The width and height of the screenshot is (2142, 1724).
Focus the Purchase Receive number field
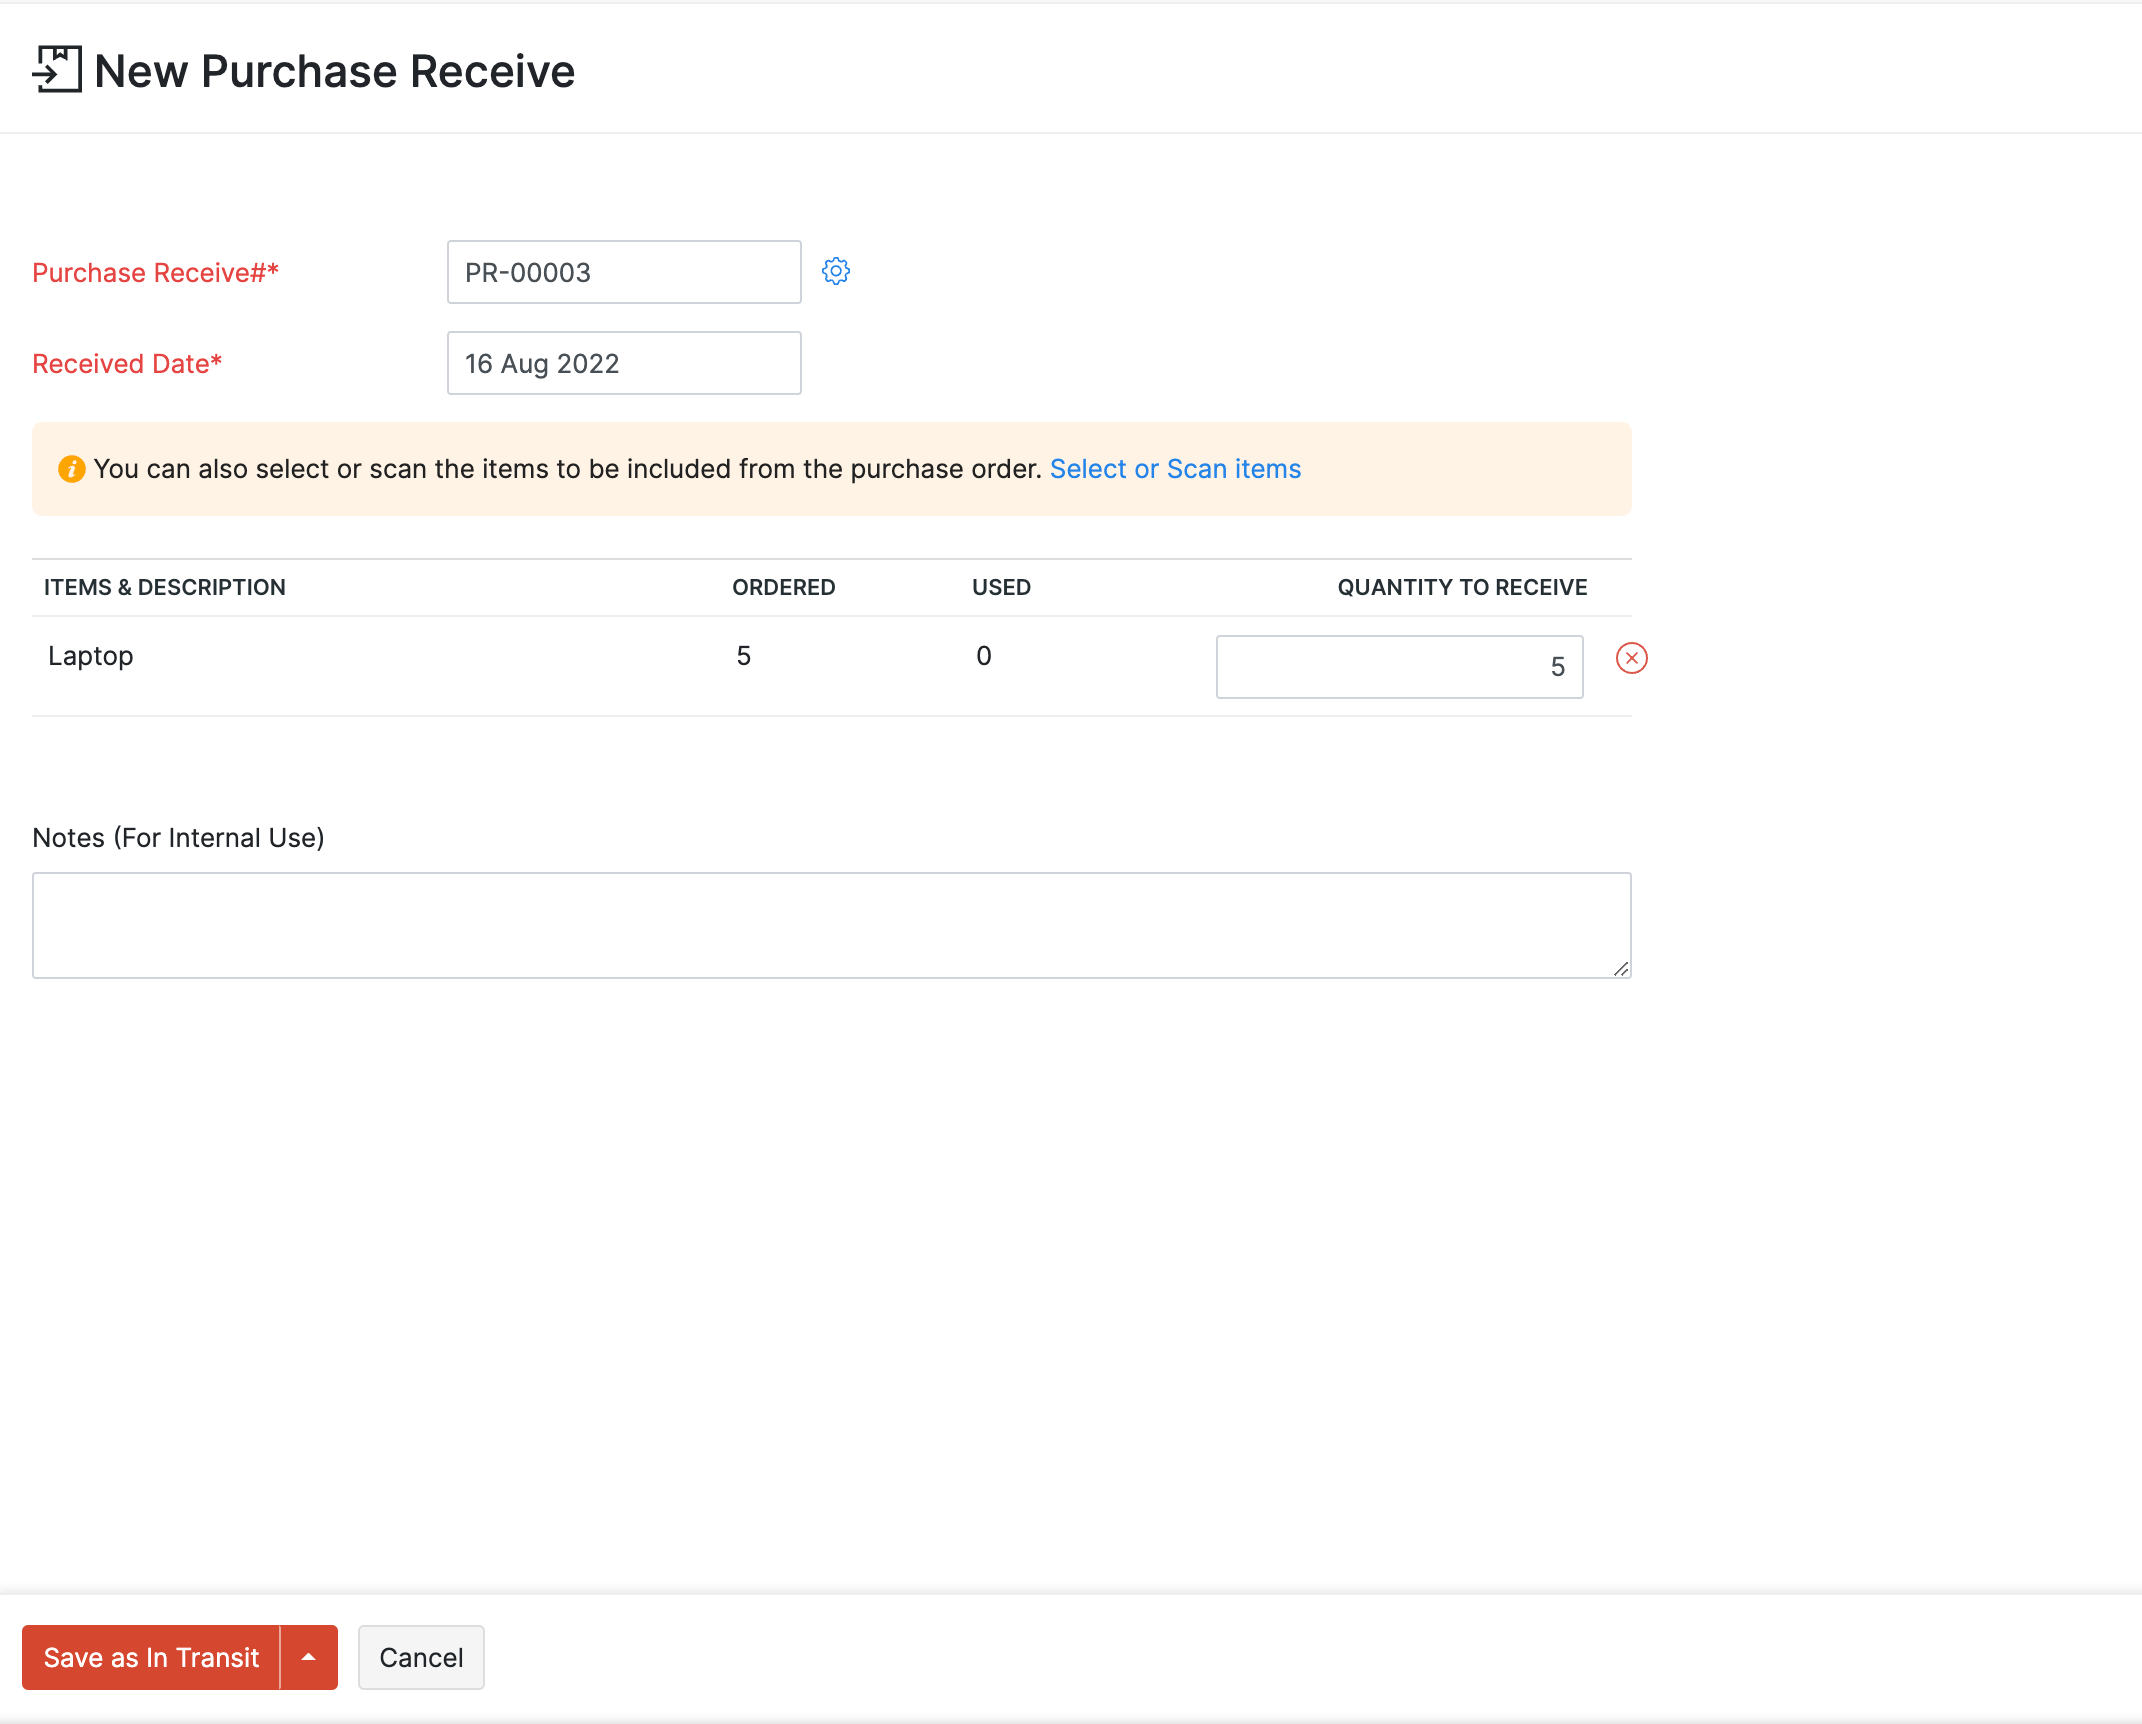(624, 272)
